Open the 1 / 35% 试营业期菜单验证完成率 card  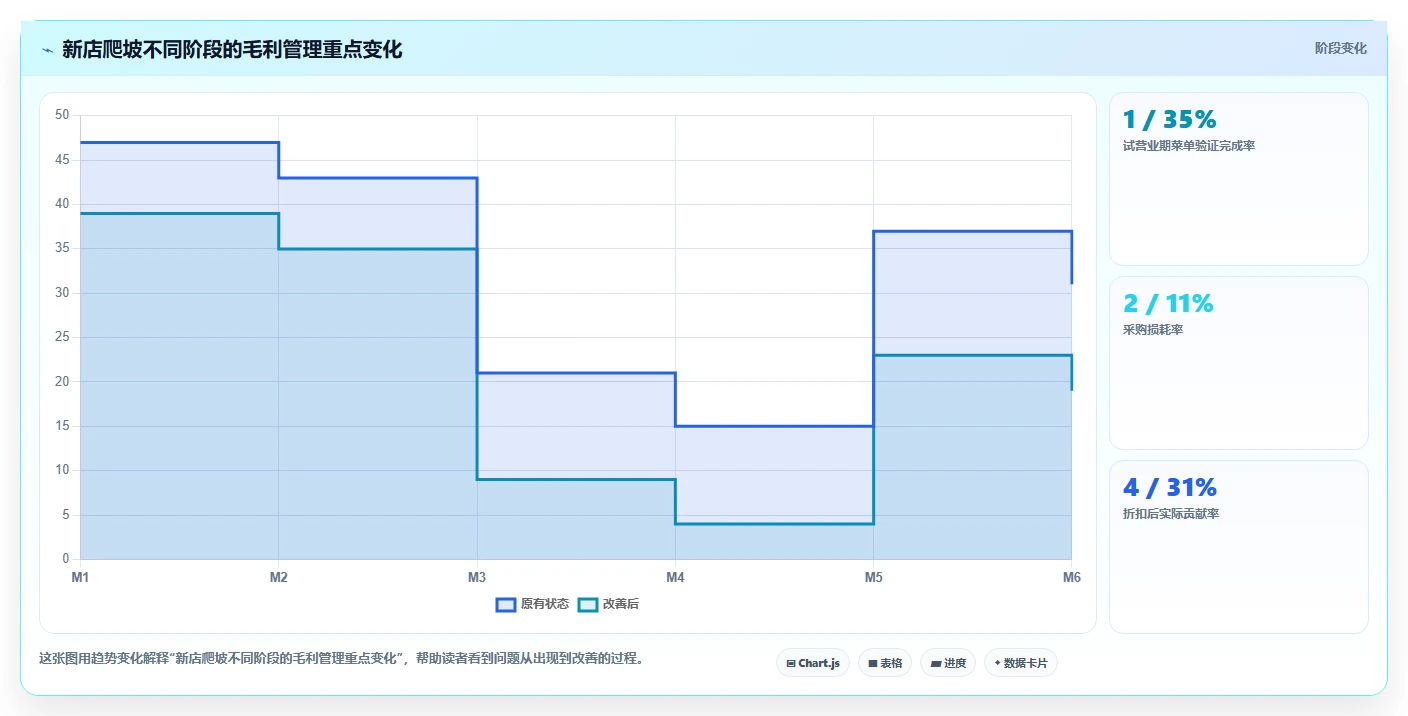tap(1239, 179)
